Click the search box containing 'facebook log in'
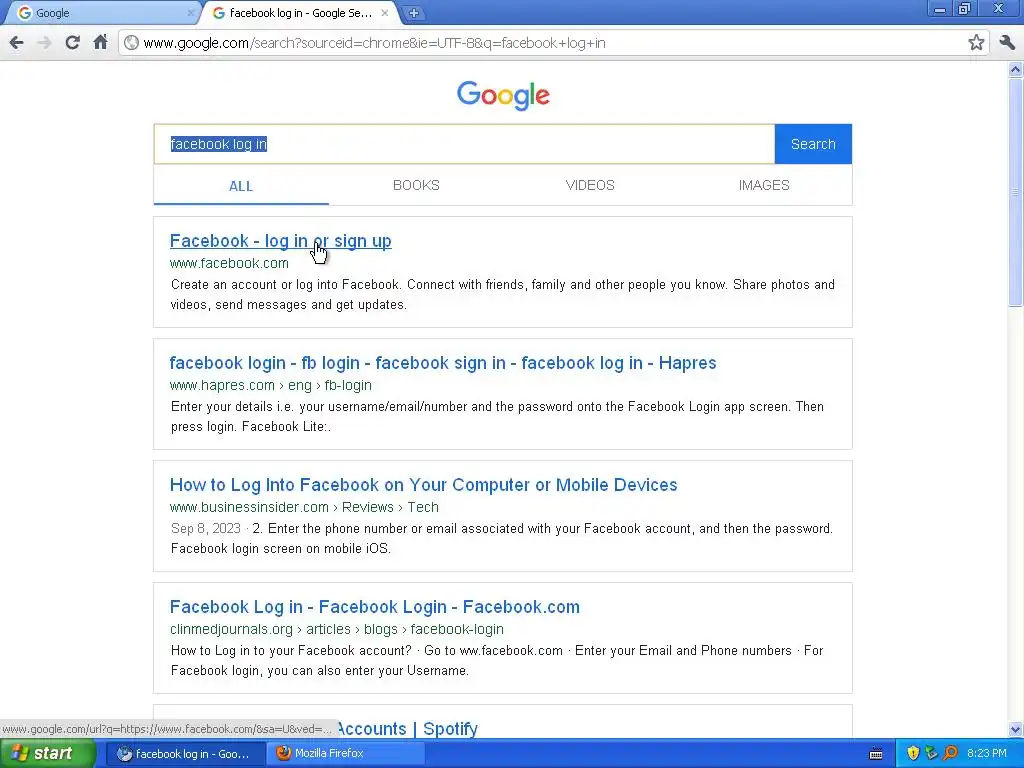Screen dimensions: 1024x768 (x=464, y=144)
